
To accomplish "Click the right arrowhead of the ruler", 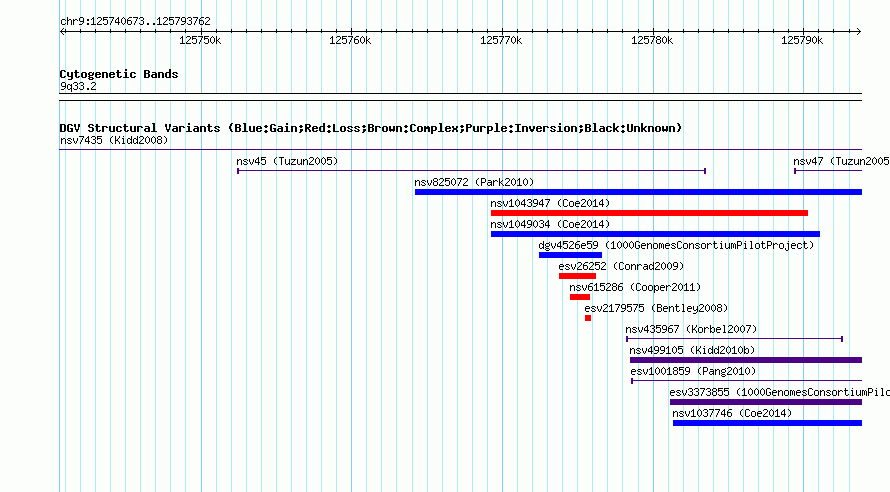I will click(858, 32).
